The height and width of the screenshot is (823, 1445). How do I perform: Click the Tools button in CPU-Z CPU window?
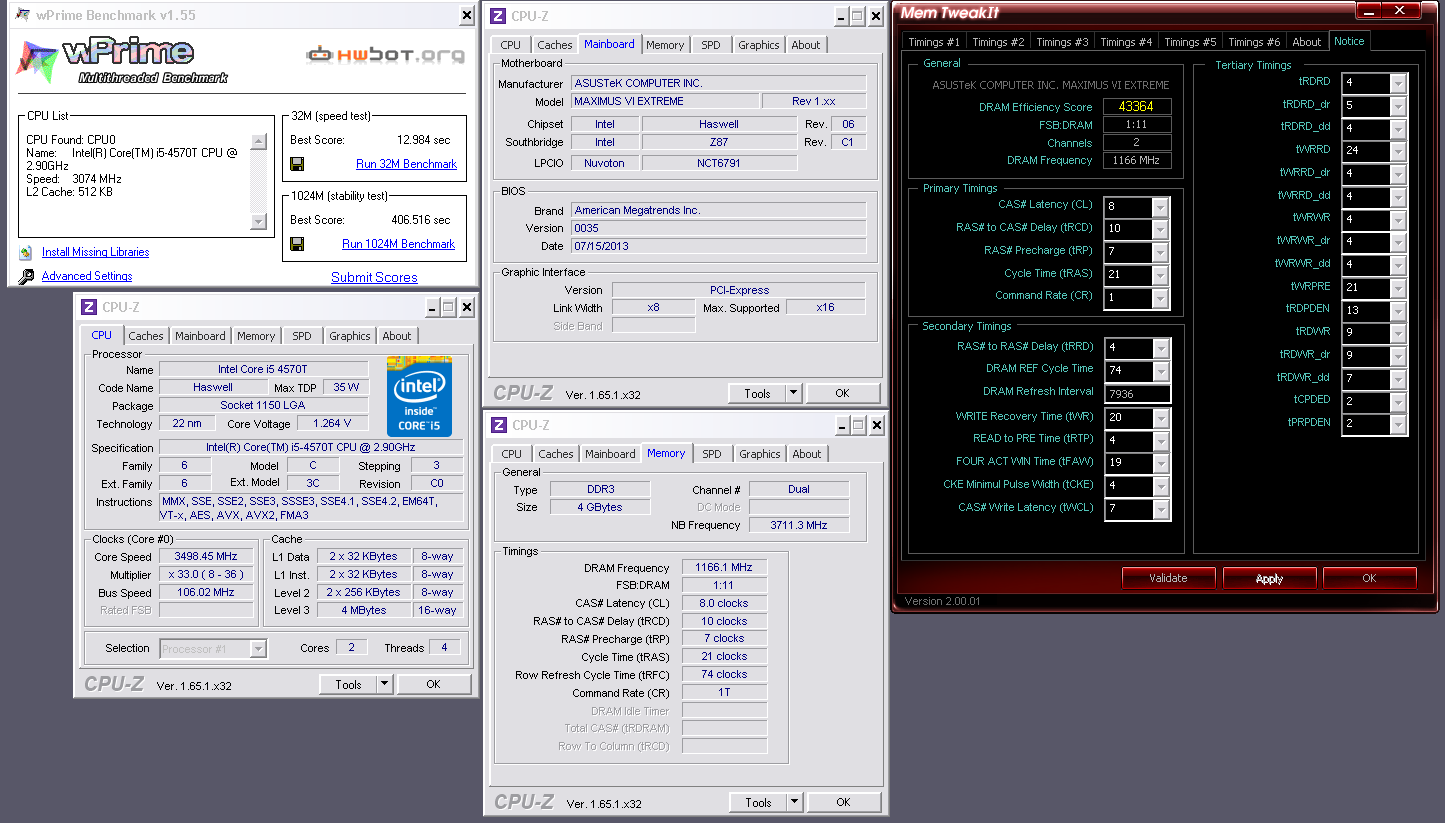coord(348,685)
